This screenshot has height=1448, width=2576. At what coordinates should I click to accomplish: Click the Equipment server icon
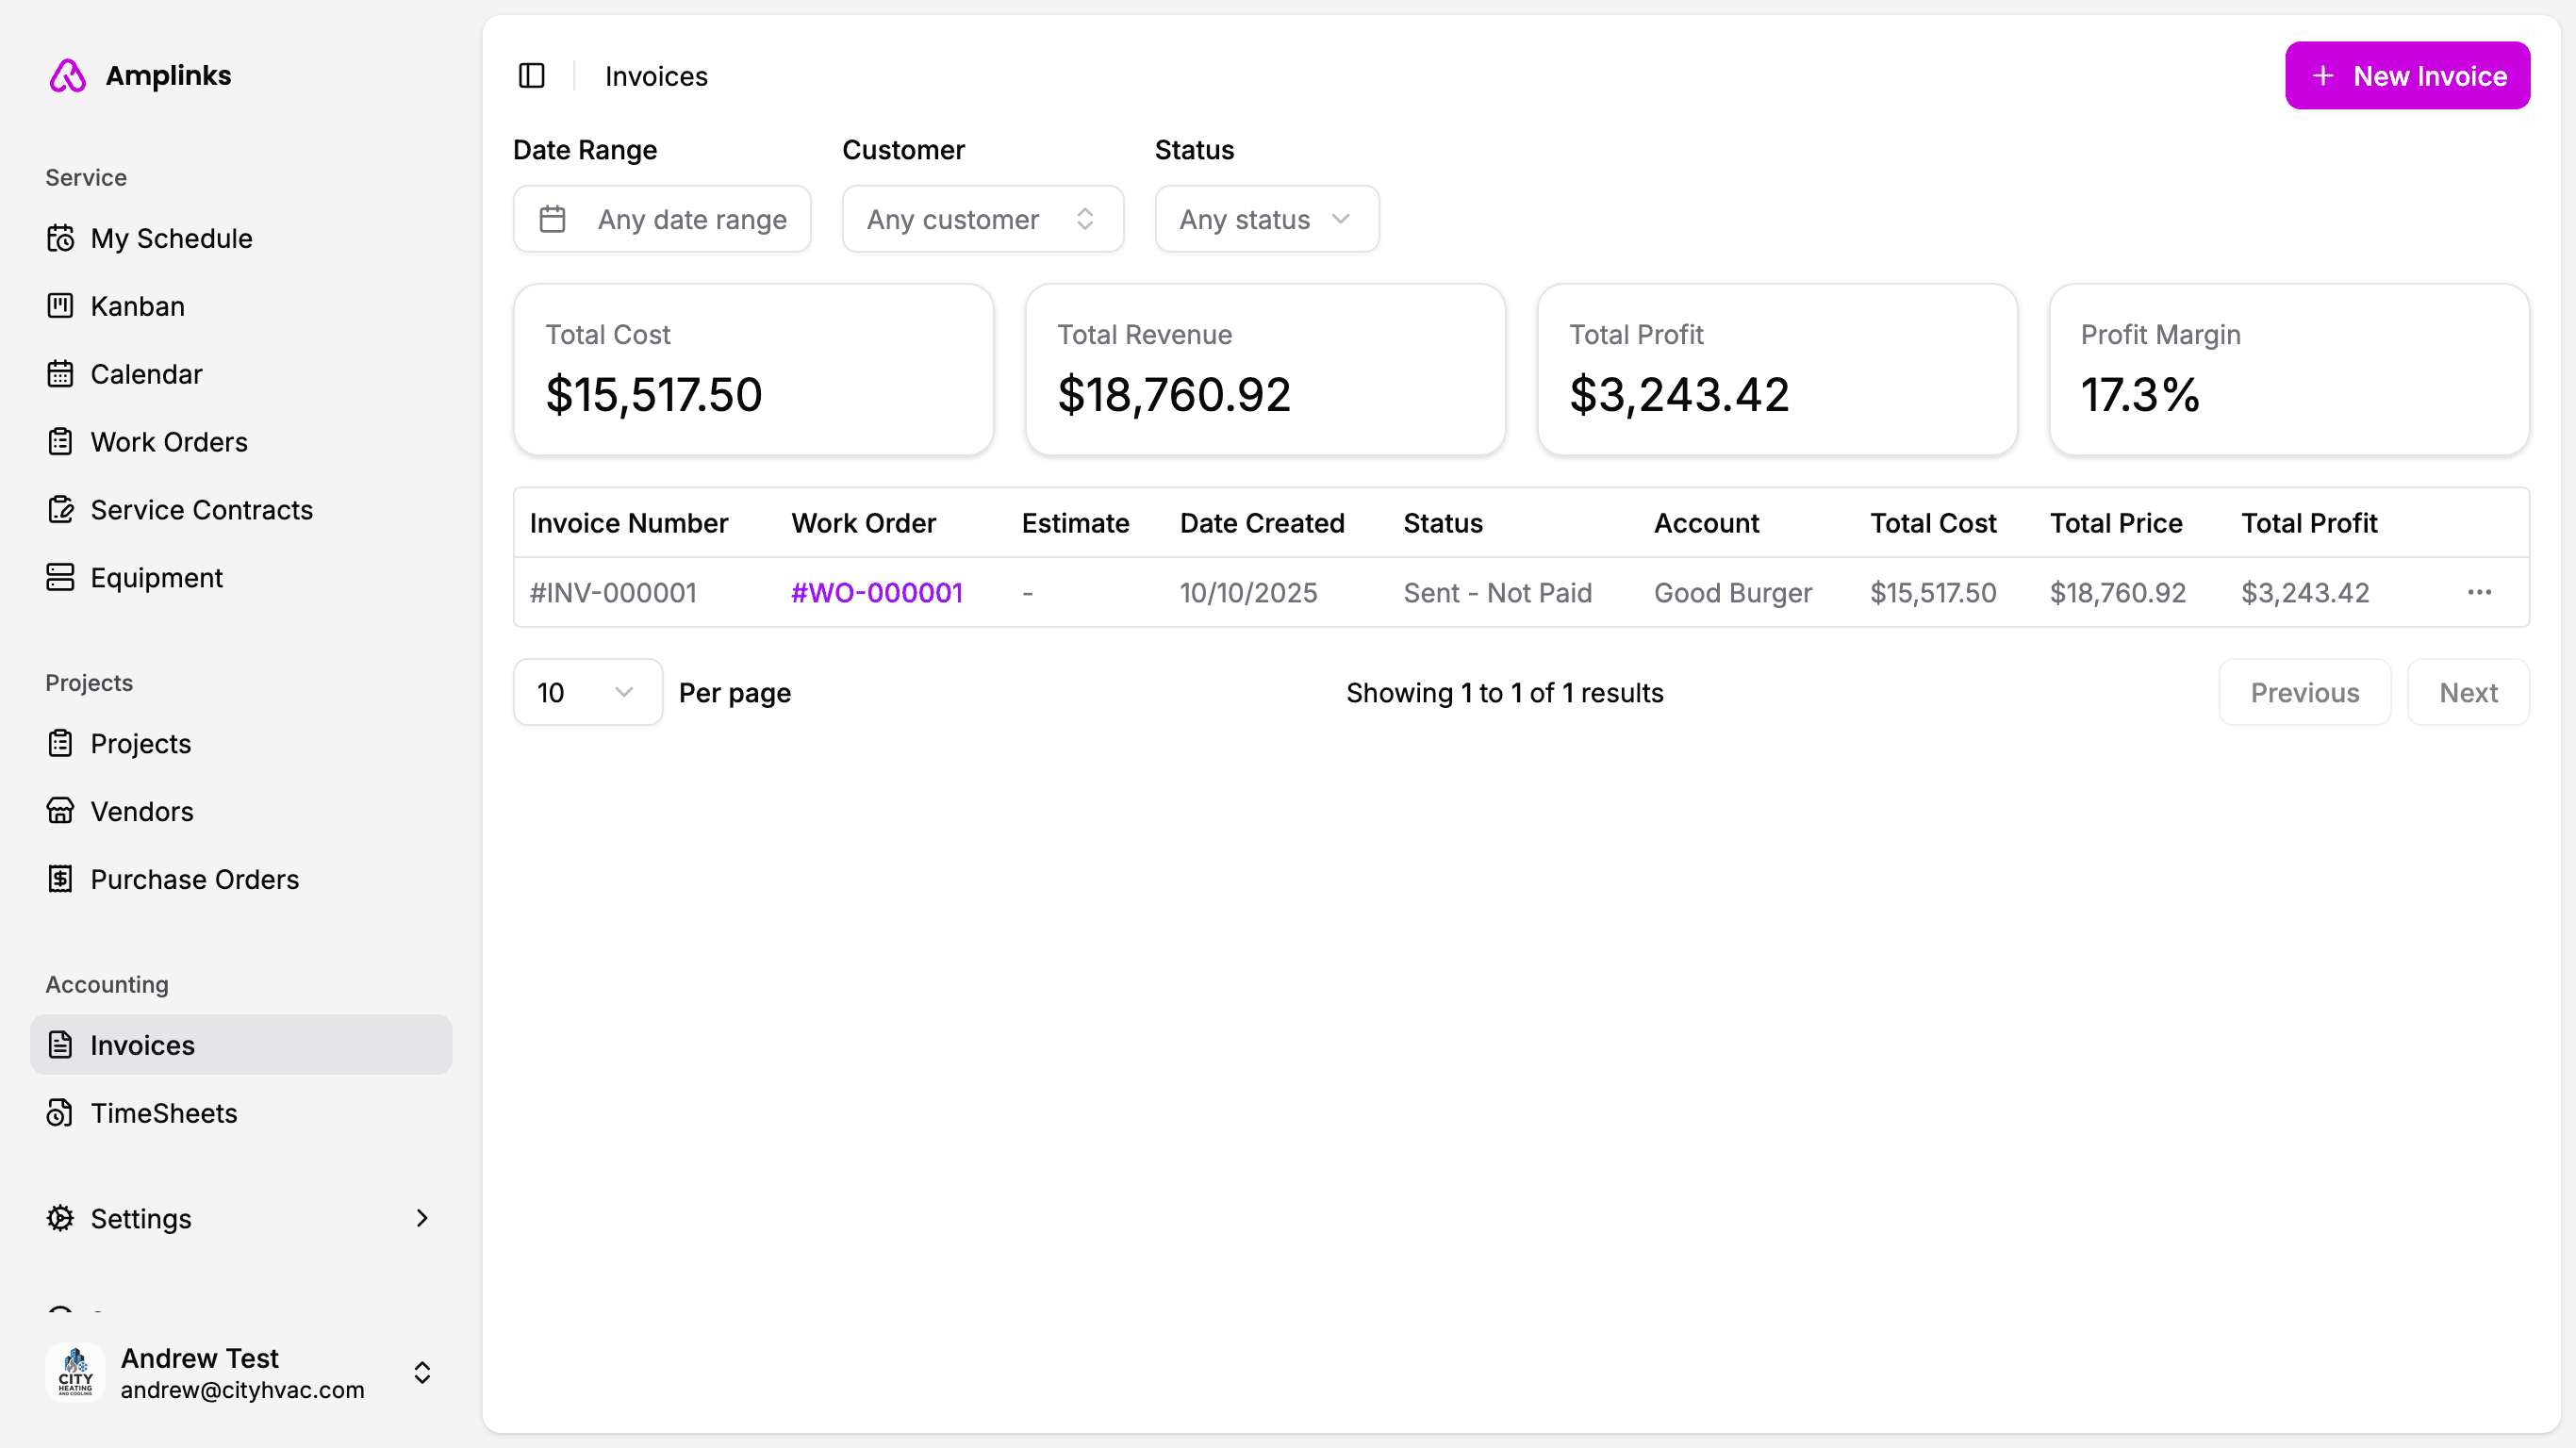click(60, 578)
